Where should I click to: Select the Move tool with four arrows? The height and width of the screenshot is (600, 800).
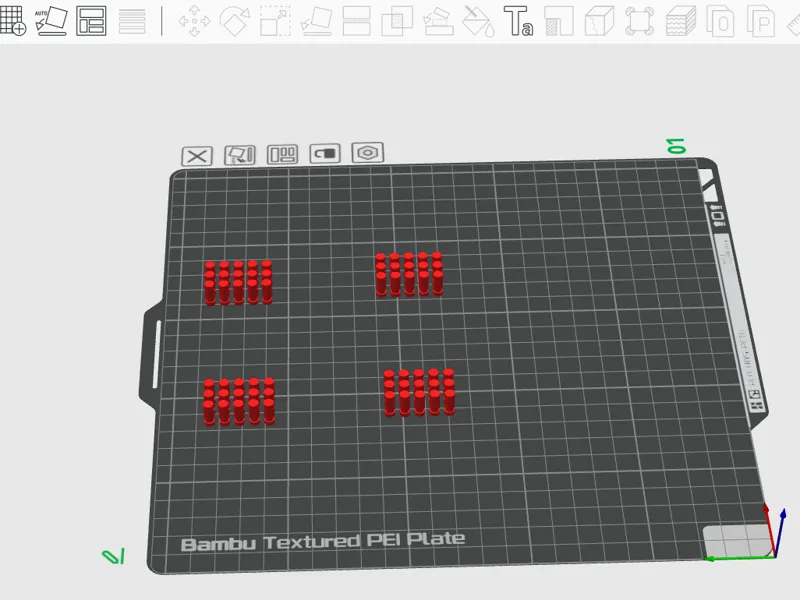pyautogui.click(x=194, y=20)
